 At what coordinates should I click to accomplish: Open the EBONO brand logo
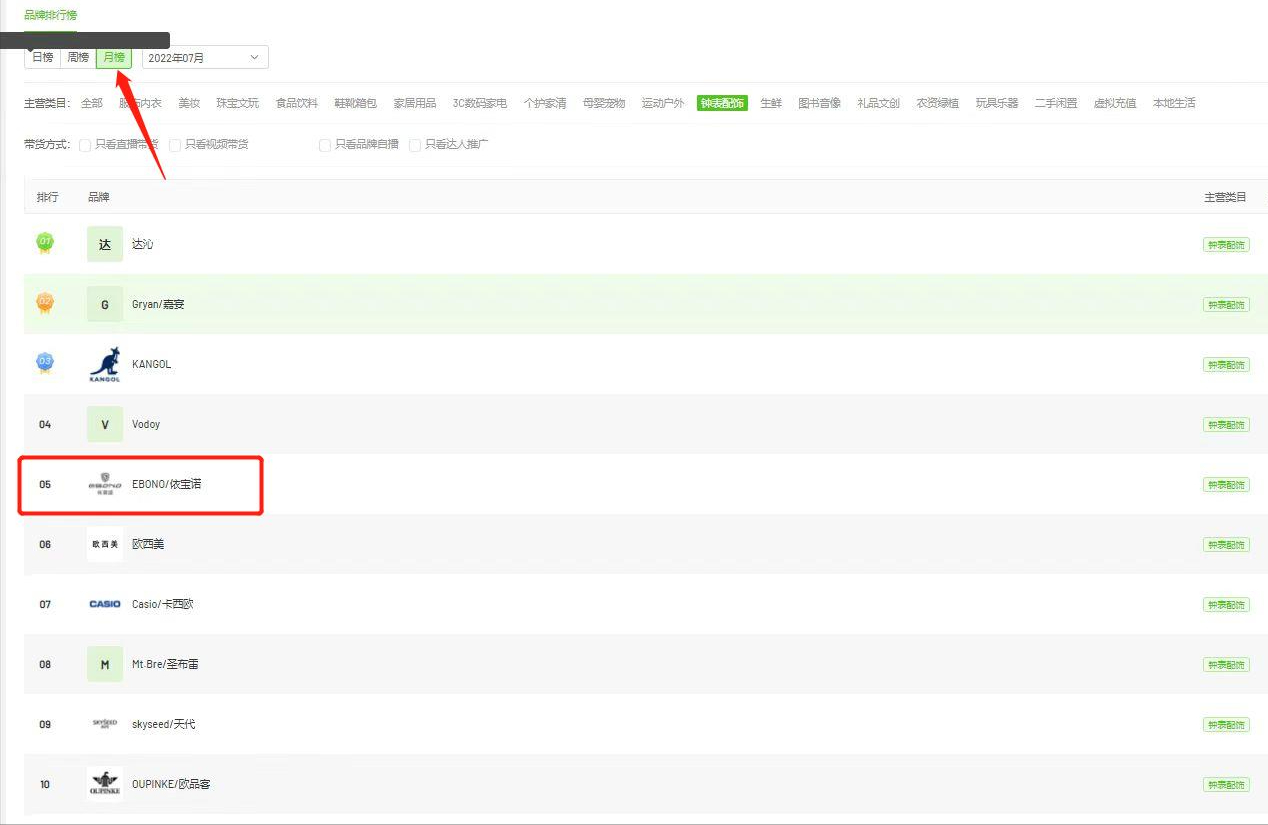click(x=105, y=484)
